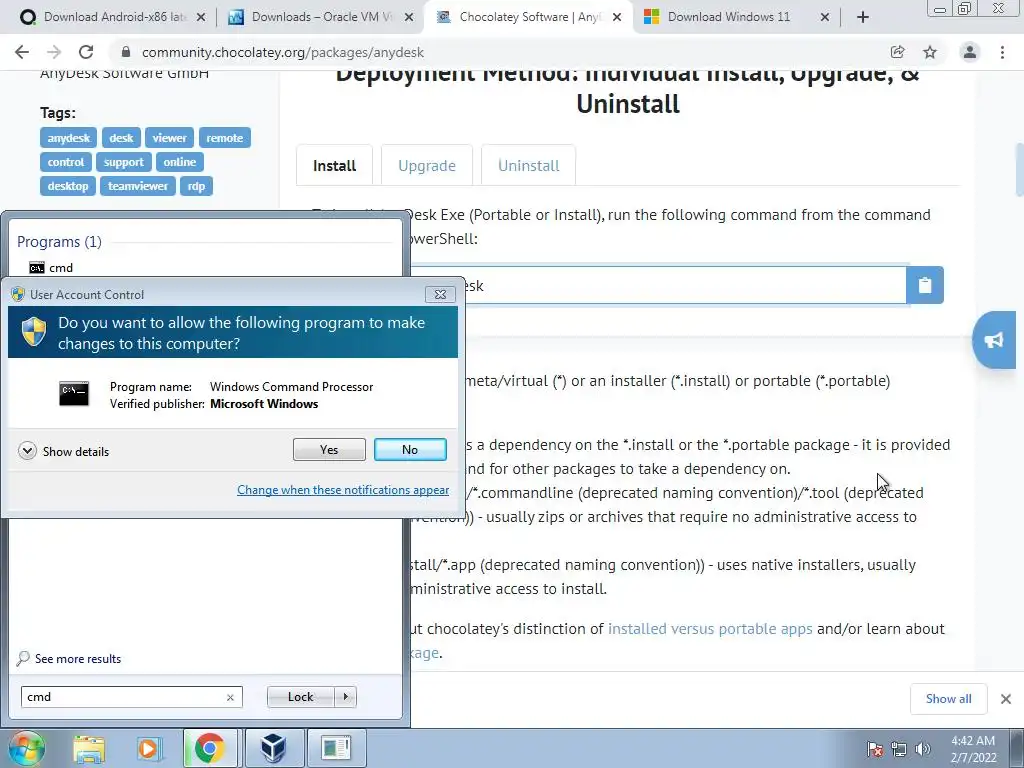Viewport: 1024px width, 768px height.
Task: Click Yes in User Account Control dialog
Action: click(329, 449)
